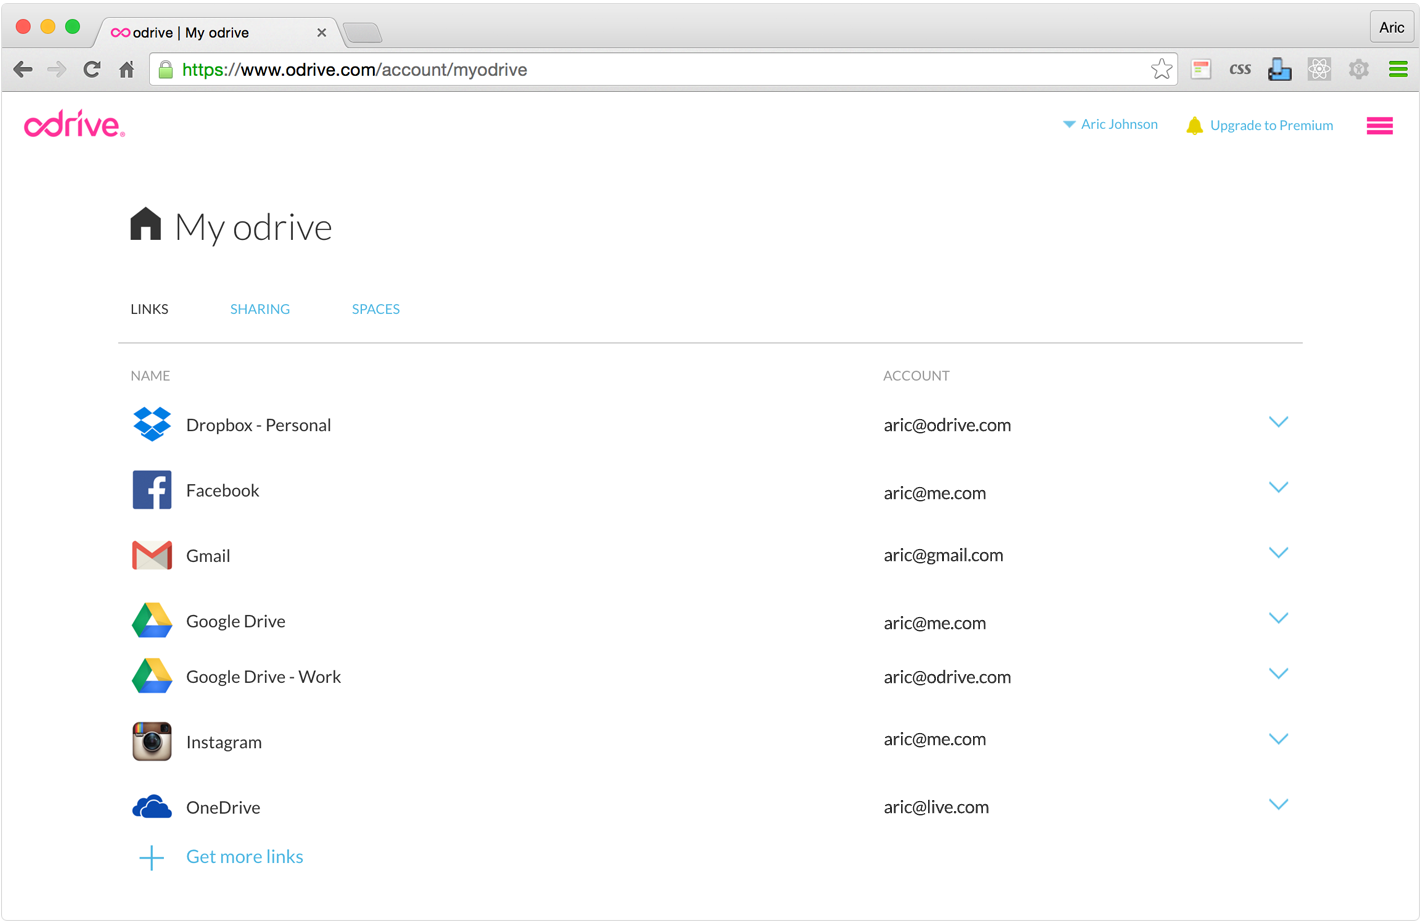Click the Google Drive - Work triangle icon
The height and width of the screenshot is (922, 1422).
tap(152, 676)
